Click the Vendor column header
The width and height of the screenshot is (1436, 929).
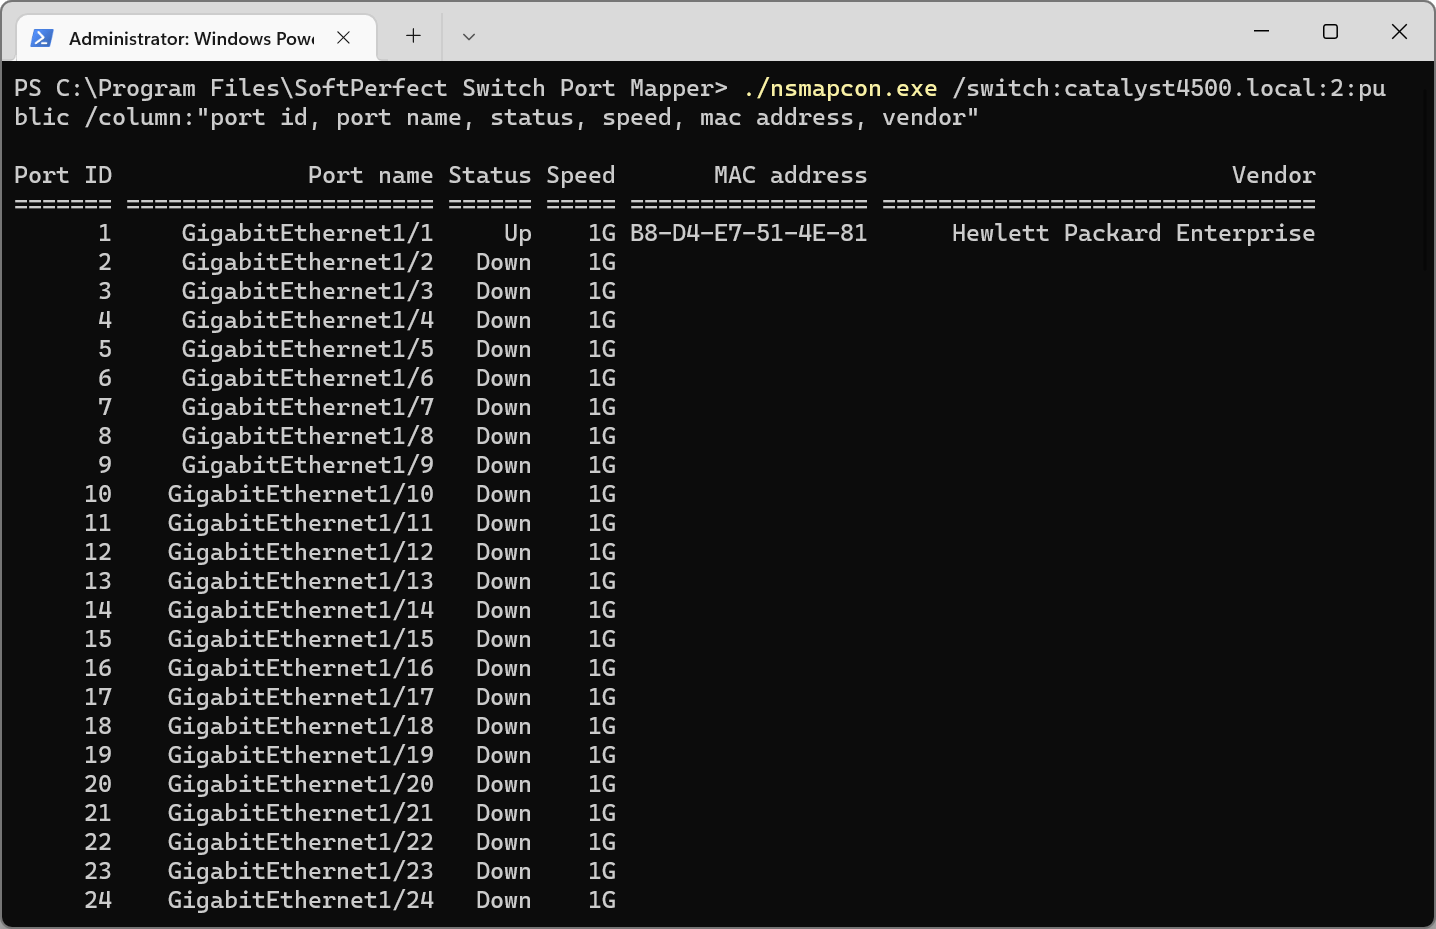click(1273, 174)
